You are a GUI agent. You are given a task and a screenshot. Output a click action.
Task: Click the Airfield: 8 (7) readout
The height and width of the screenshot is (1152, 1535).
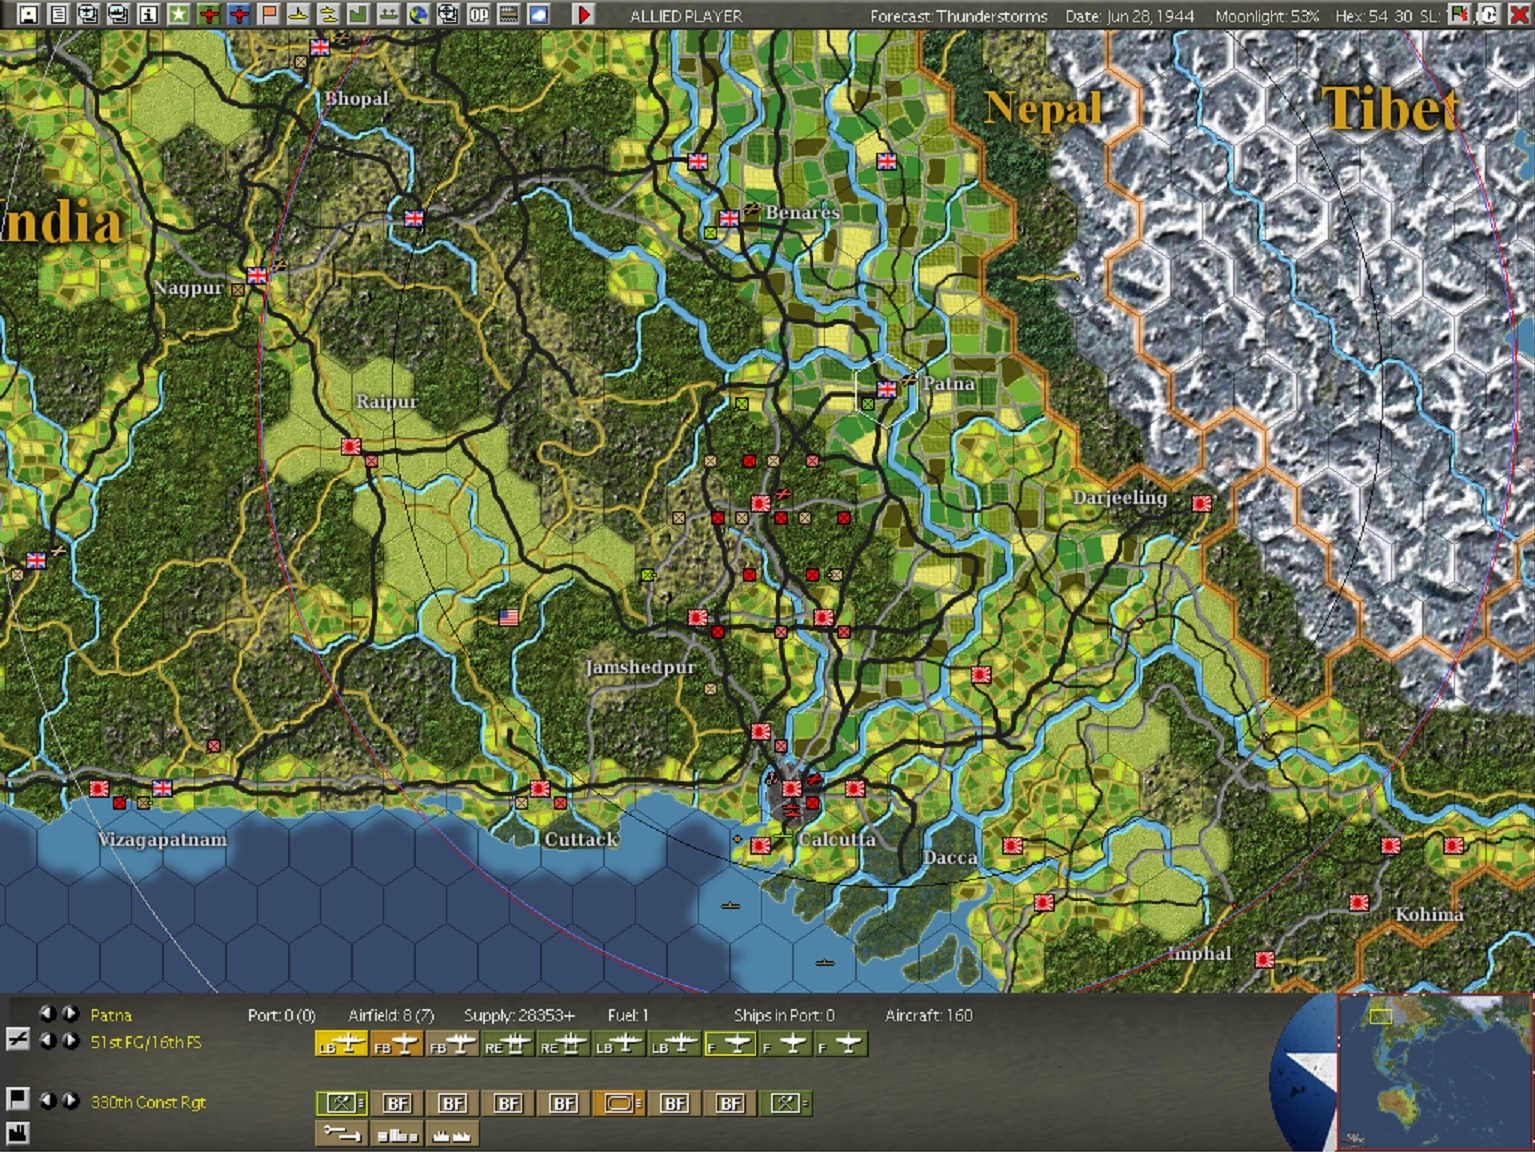point(391,1015)
